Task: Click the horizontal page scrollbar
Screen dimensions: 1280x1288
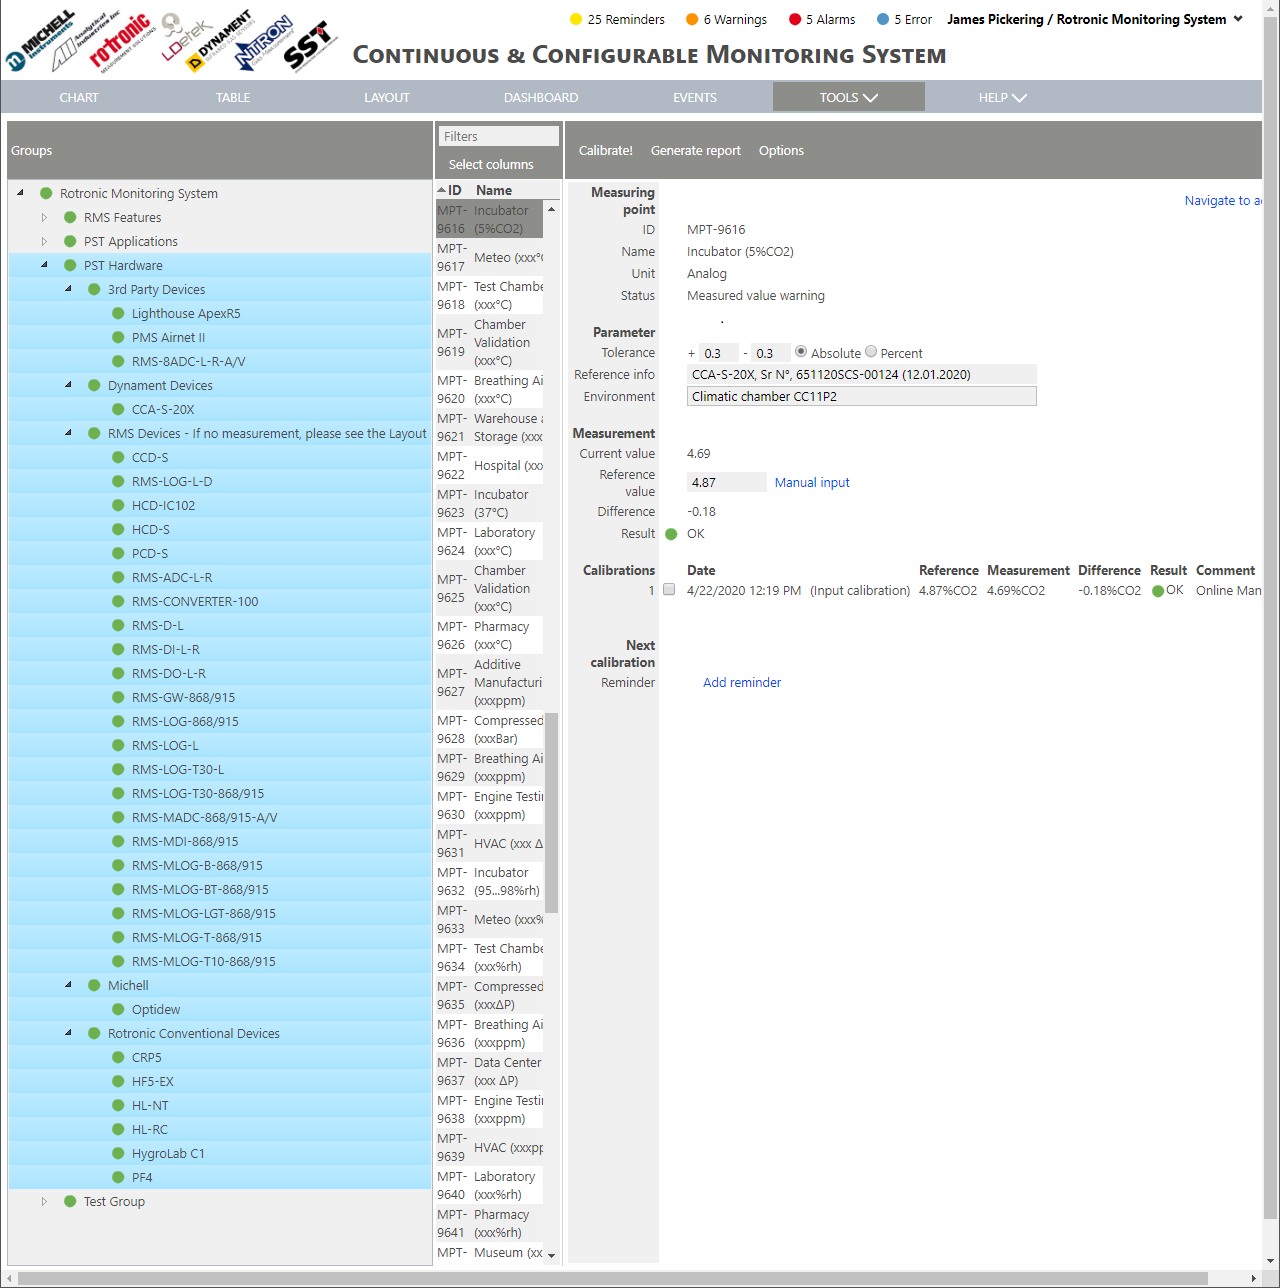Action: point(613,1279)
